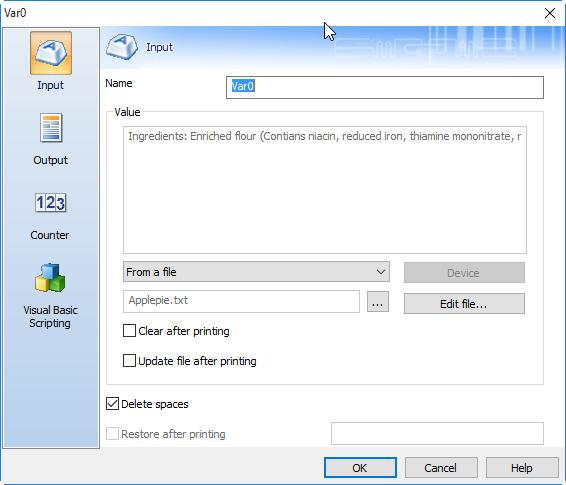Viewport: 566px width, 485px height.
Task: Expand source type combo box arrow
Action: coord(380,272)
